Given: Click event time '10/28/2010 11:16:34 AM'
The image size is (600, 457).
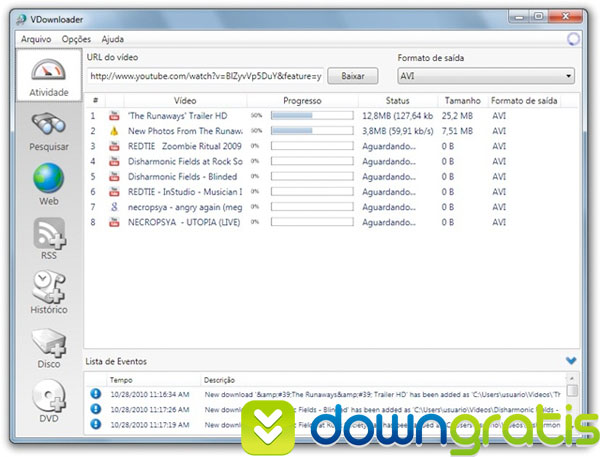Looking at the screenshot, I should [x=150, y=394].
